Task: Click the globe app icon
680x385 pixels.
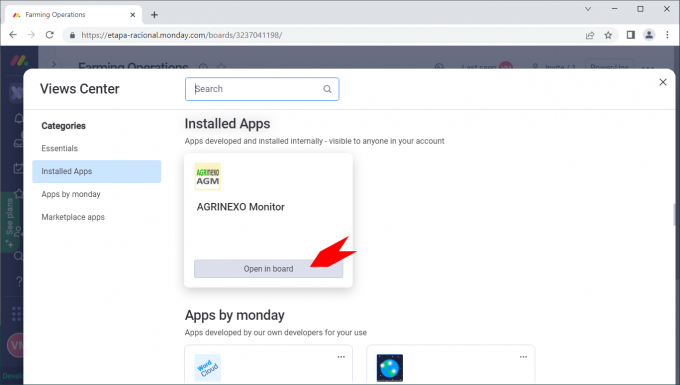Action: pos(390,368)
